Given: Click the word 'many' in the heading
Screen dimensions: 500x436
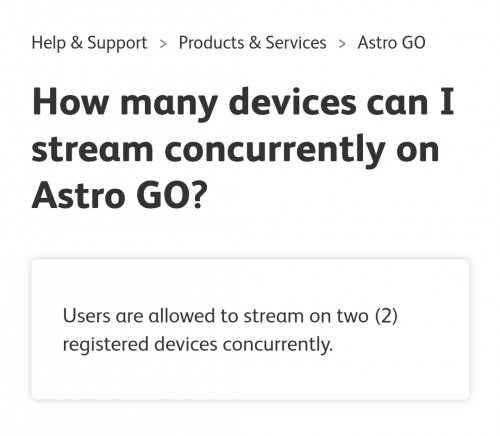Looking at the screenshot, I should [x=169, y=104].
